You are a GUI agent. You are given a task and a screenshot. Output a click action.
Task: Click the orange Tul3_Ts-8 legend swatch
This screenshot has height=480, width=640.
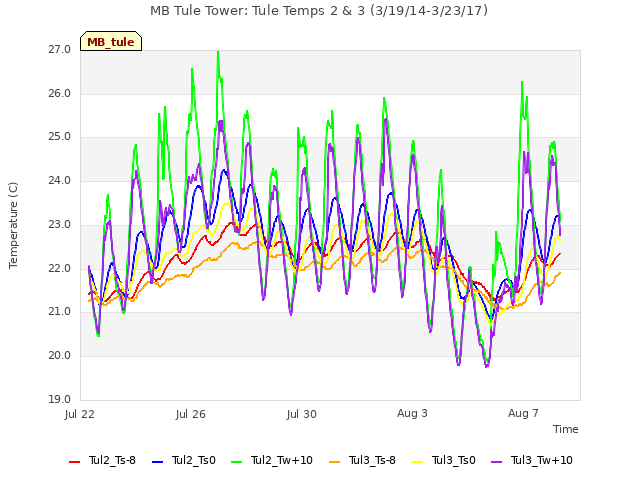pyautogui.click(x=334, y=462)
